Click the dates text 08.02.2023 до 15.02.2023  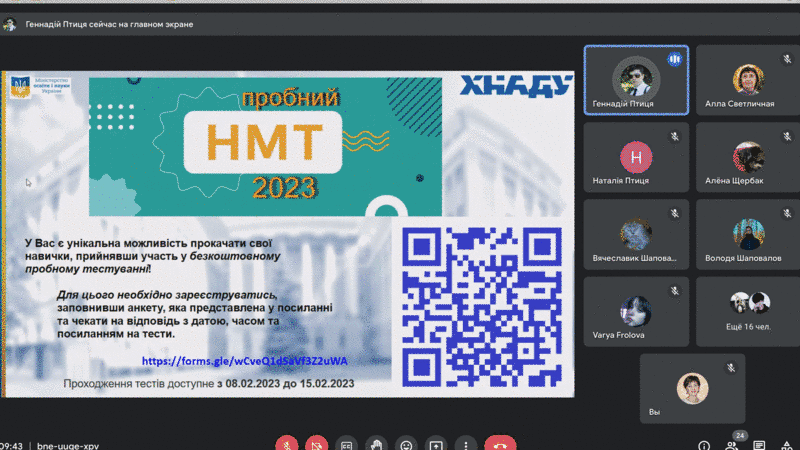(290, 384)
